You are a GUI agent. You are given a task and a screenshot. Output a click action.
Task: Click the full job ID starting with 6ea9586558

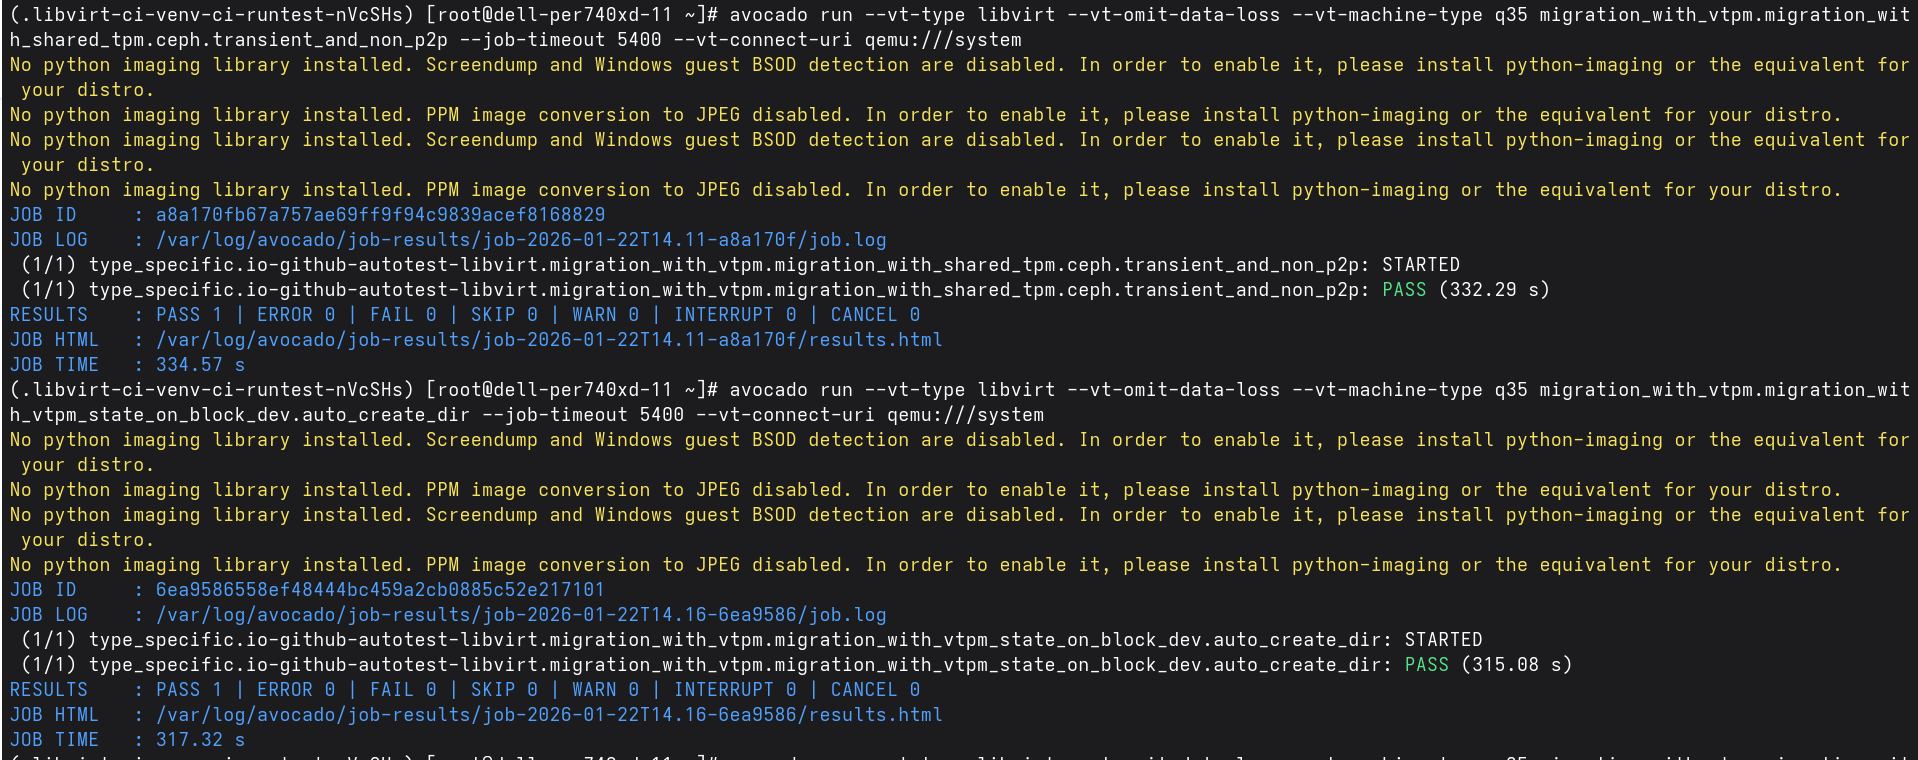pos(380,590)
